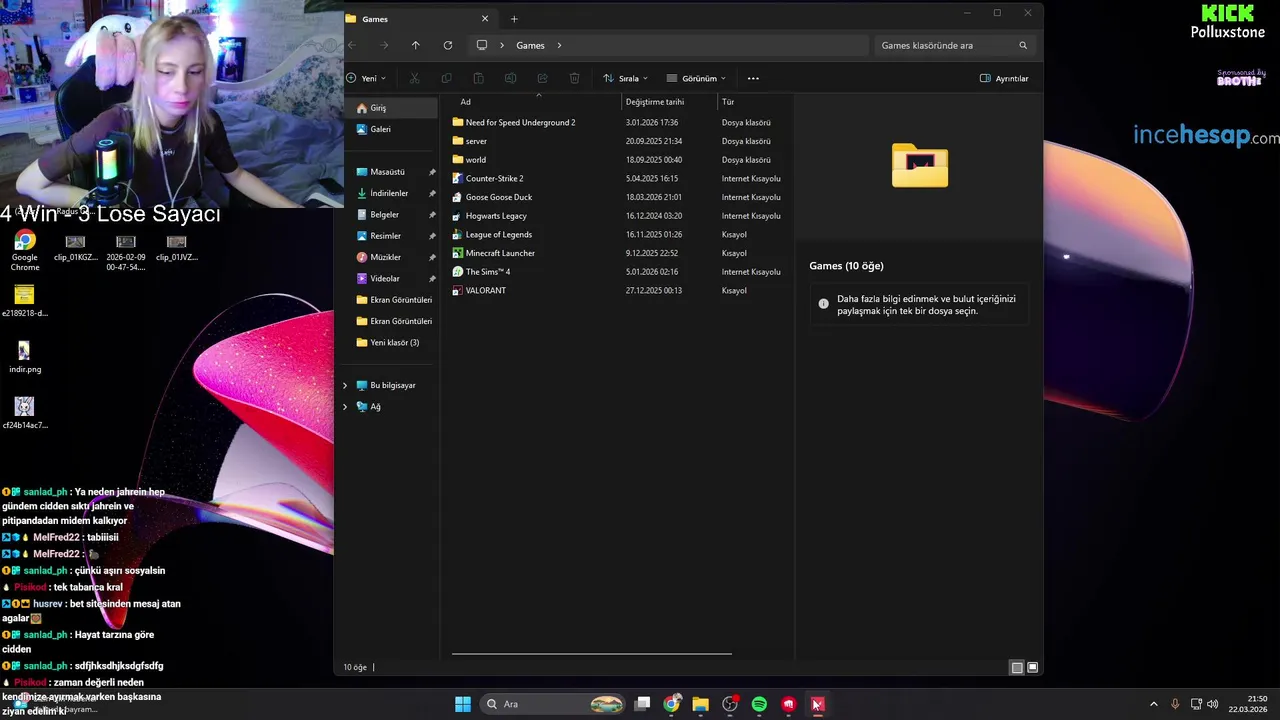Click the Copy icon in toolbar
The image size is (1280, 720).
pyautogui.click(x=447, y=78)
